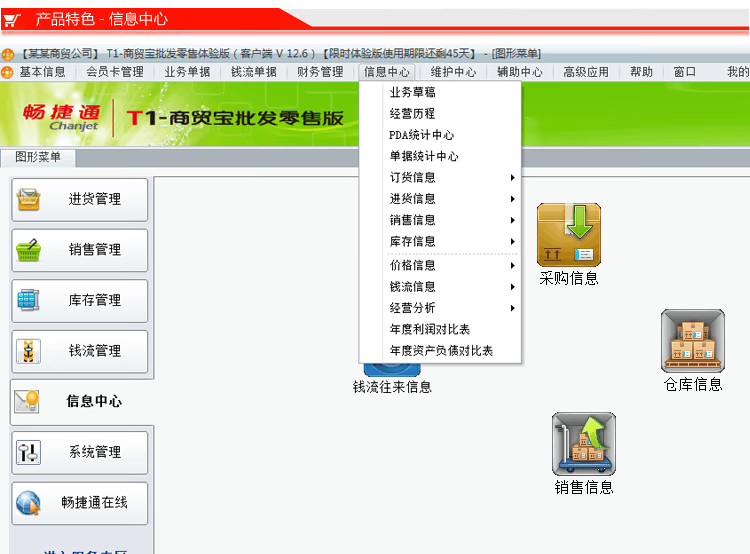The width and height of the screenshot is (750, 554).
Task: Click the globe icon beside 畅捷通在线
Action: (x=28, y=503)
